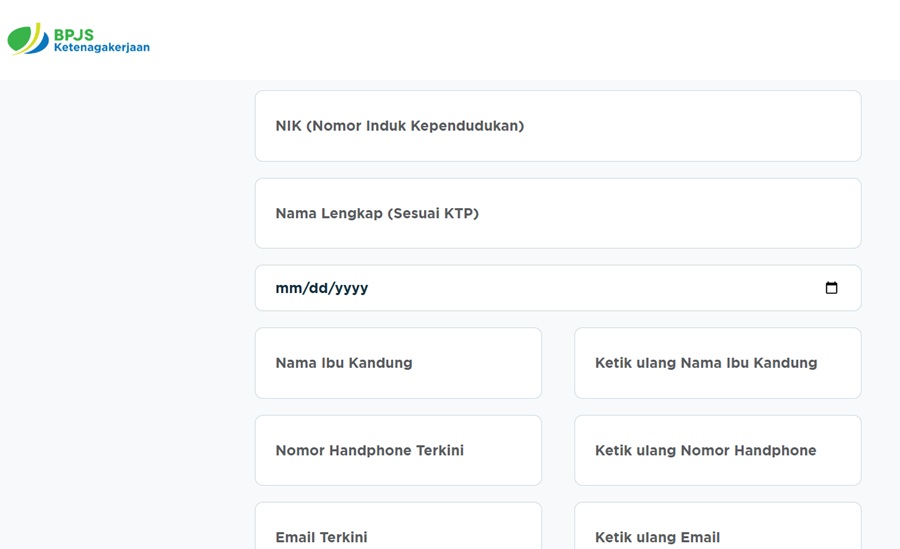Click the Email Terkini field
The width and height of the screenshot is (900, 549).
398,526
